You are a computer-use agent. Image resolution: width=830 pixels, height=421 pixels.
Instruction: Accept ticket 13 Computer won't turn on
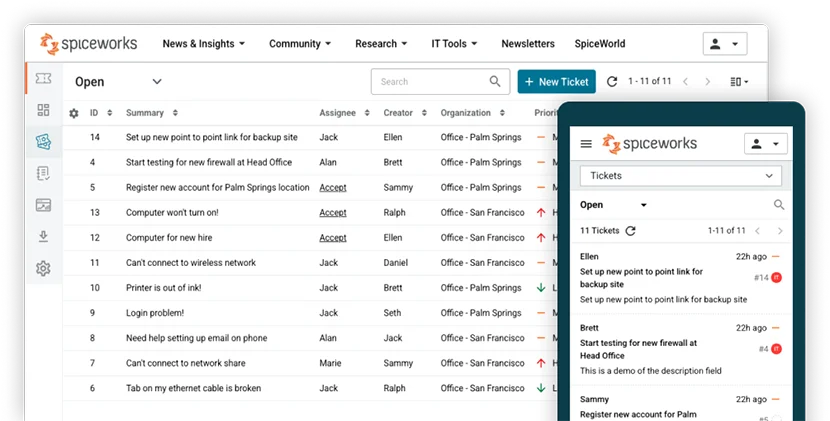(x=333, y=212)
